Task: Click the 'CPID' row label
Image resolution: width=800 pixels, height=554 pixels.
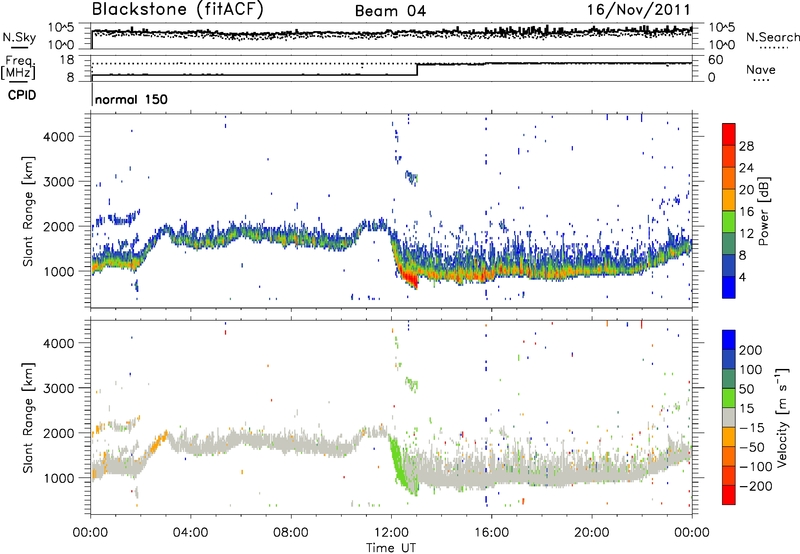Action: pos(22,95)
